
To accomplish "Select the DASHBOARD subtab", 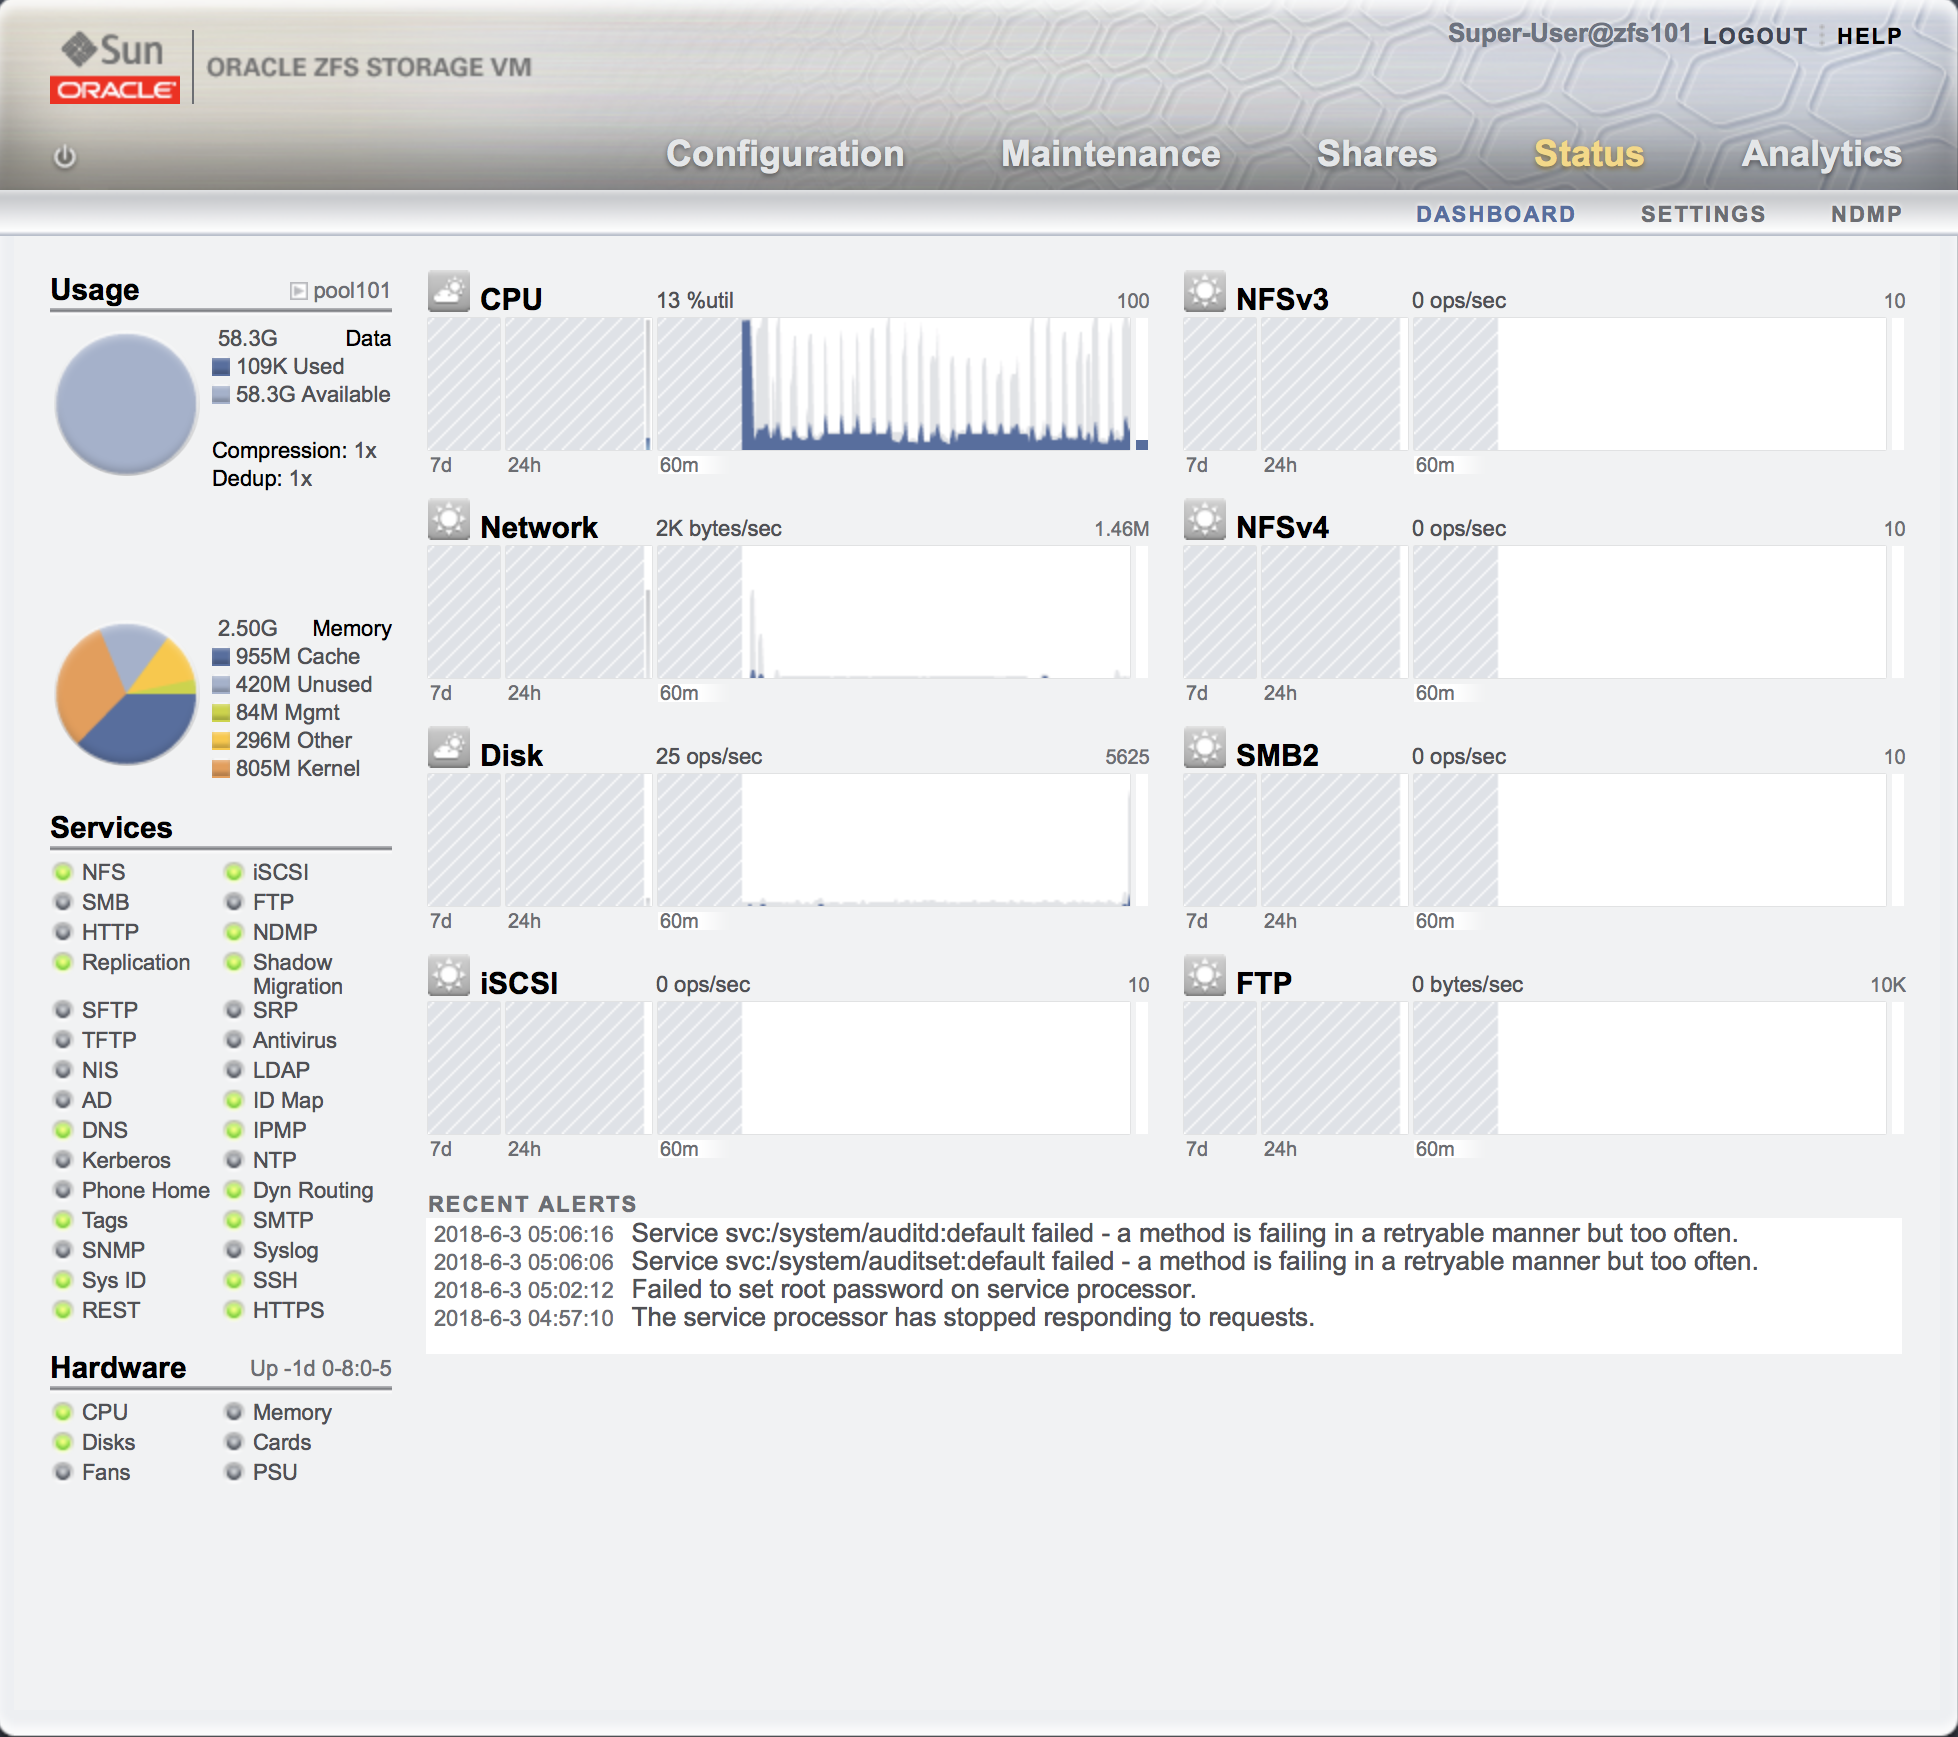I will [1495, 214].
